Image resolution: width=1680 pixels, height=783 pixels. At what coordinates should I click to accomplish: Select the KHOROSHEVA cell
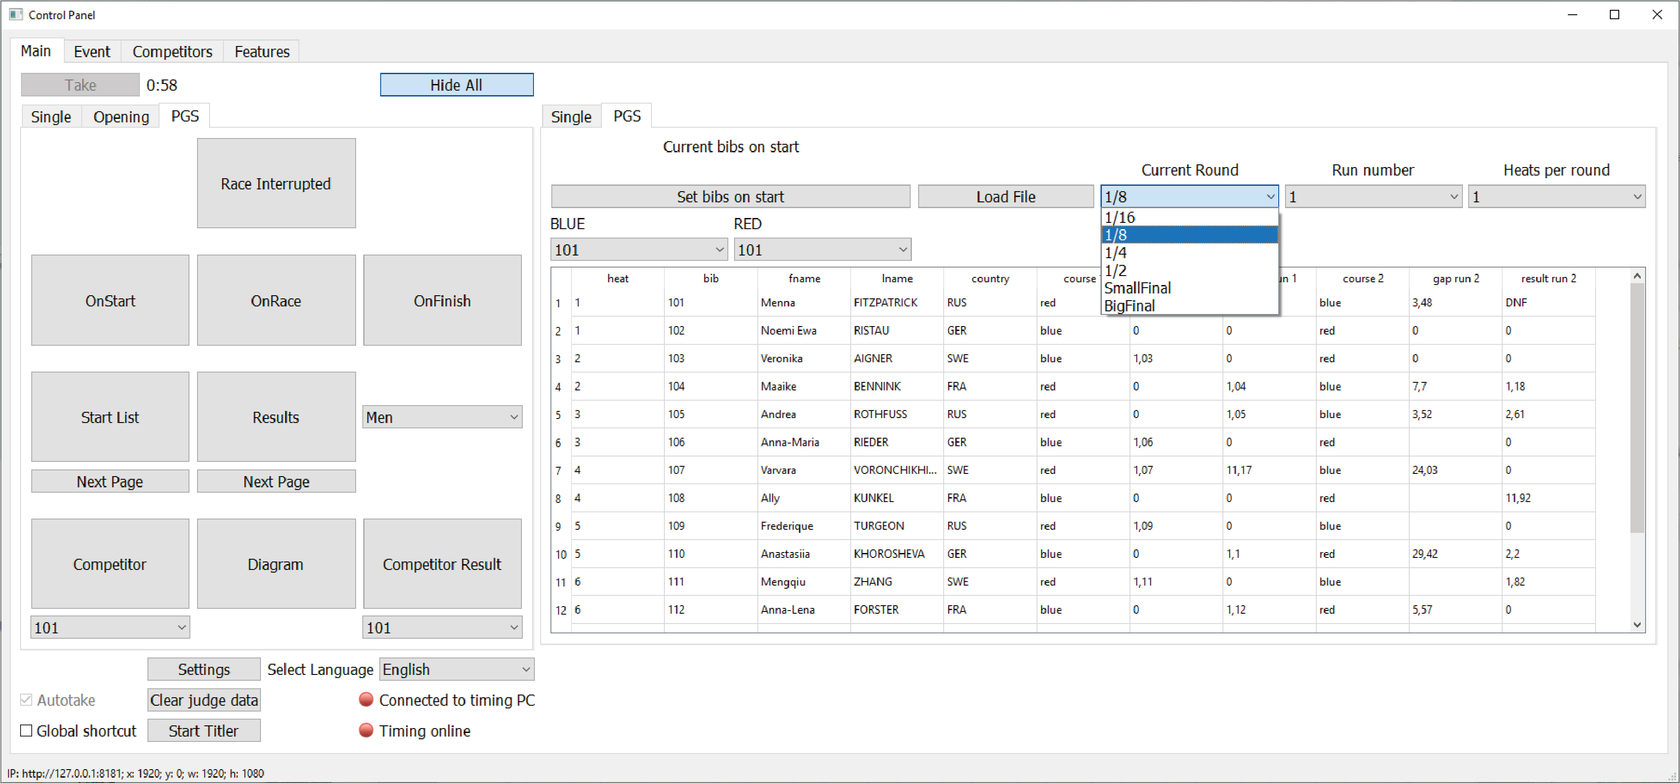pos(897,554)
